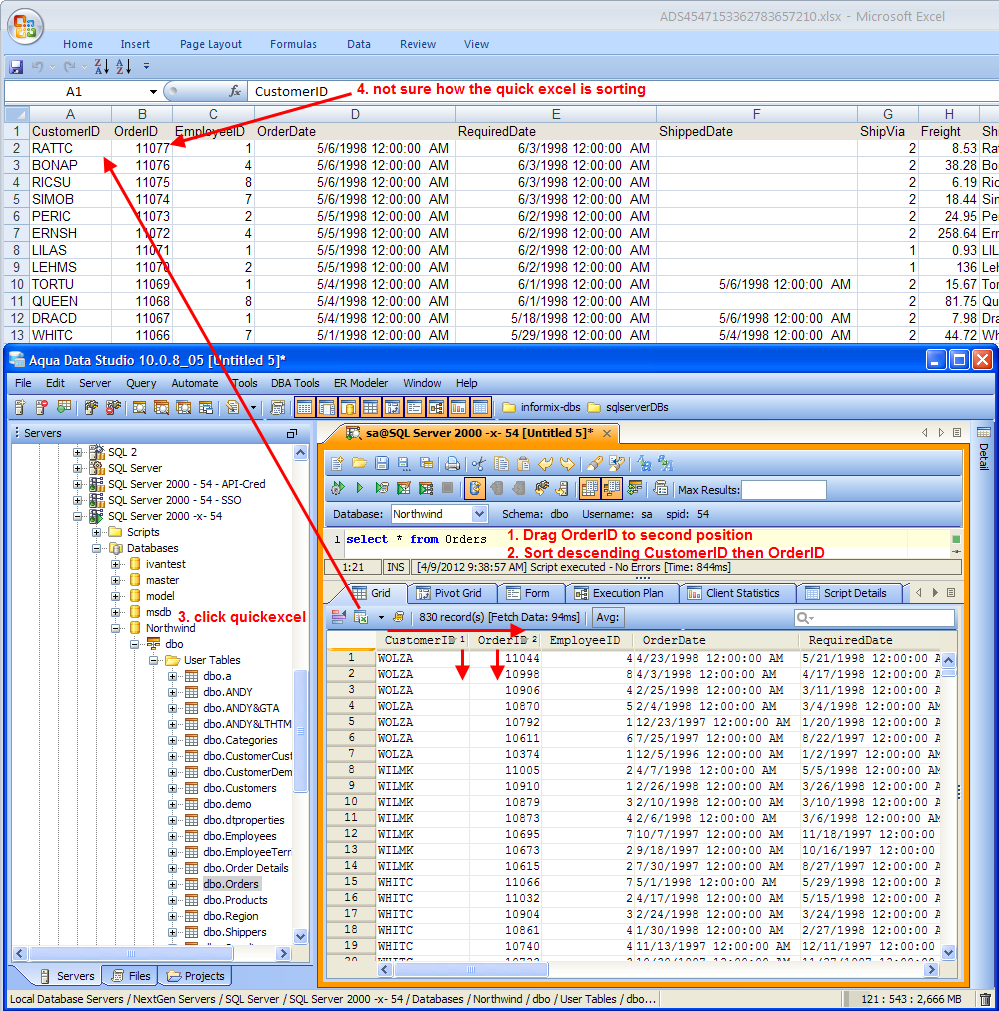Paste from clipboard in query editor
Image resolution: width=999 pixels, height=1011 pixels.
pyautogui.click(x=524, y=464)
